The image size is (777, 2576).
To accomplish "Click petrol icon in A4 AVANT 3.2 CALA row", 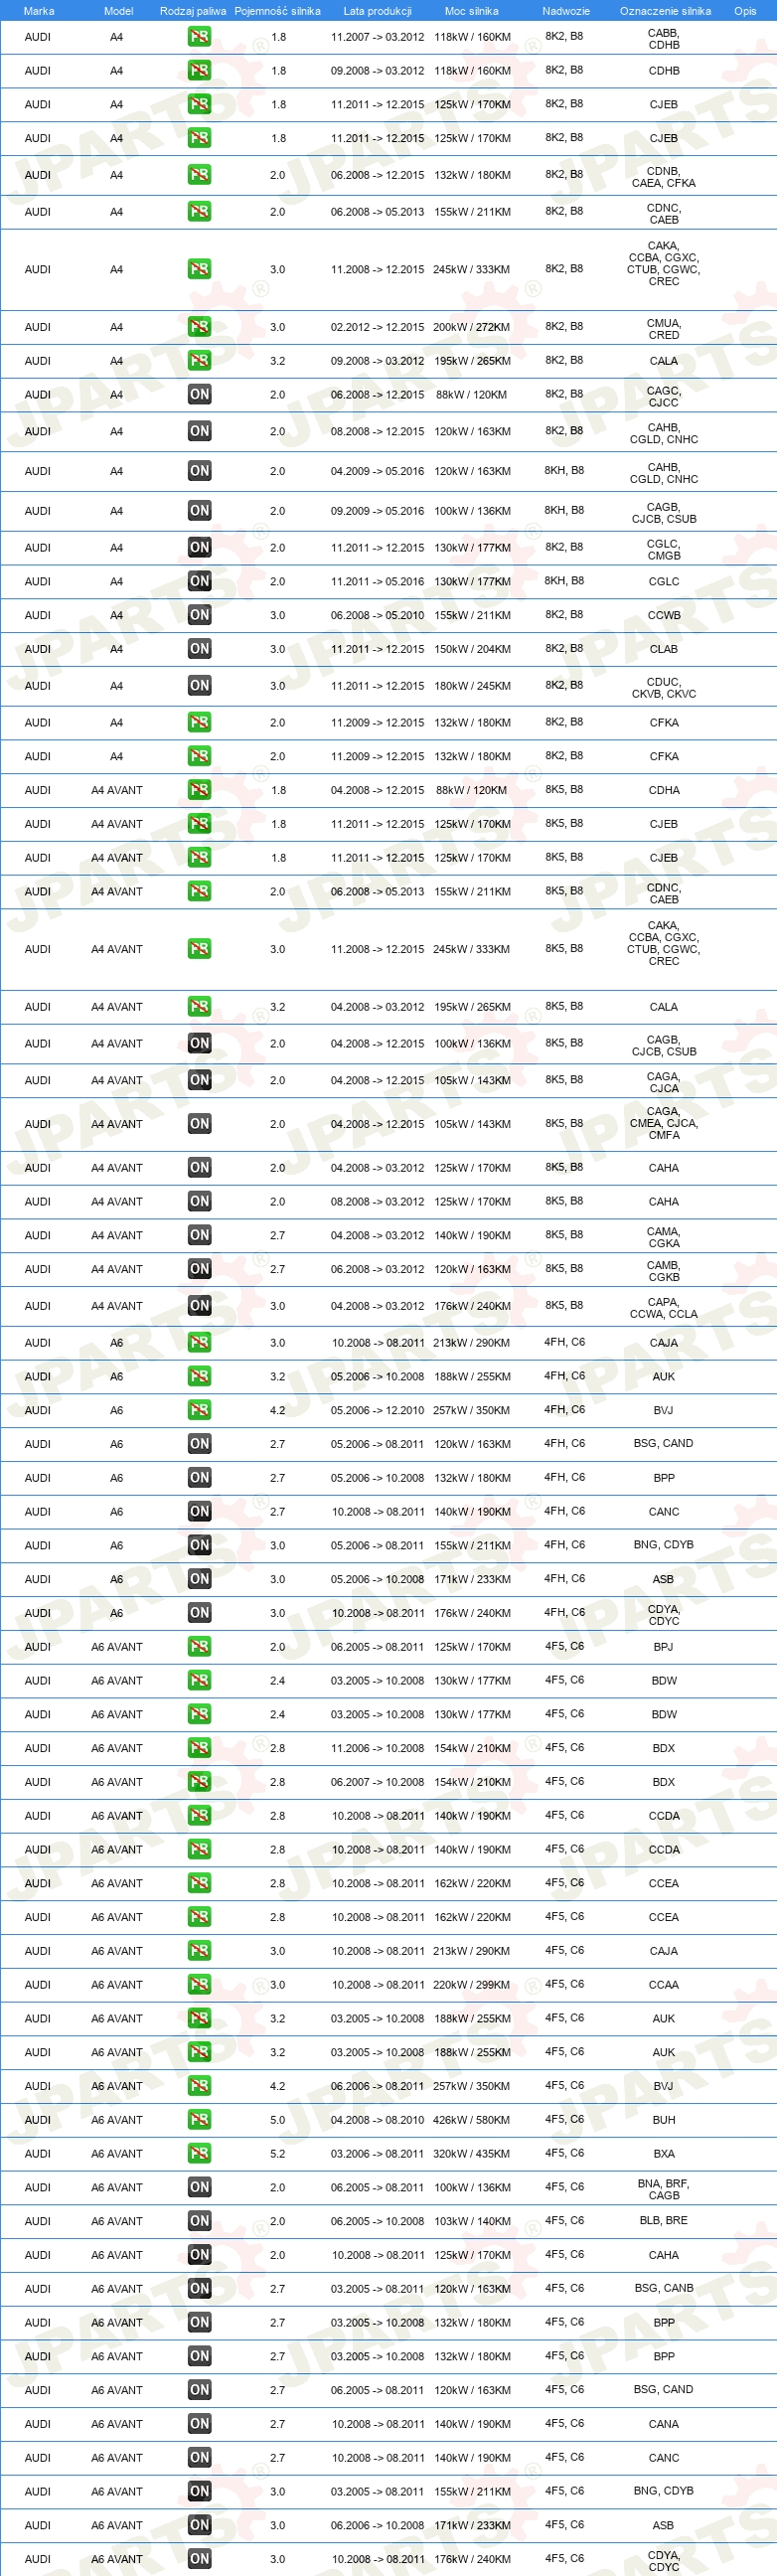I will 199,1007.
